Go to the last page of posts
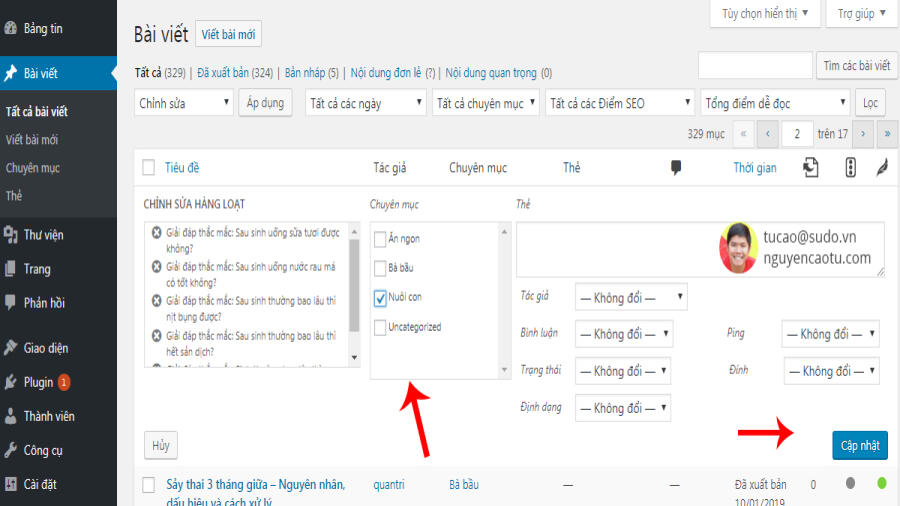This screenshot has height=506, width=900. click(x=887, y=134)
